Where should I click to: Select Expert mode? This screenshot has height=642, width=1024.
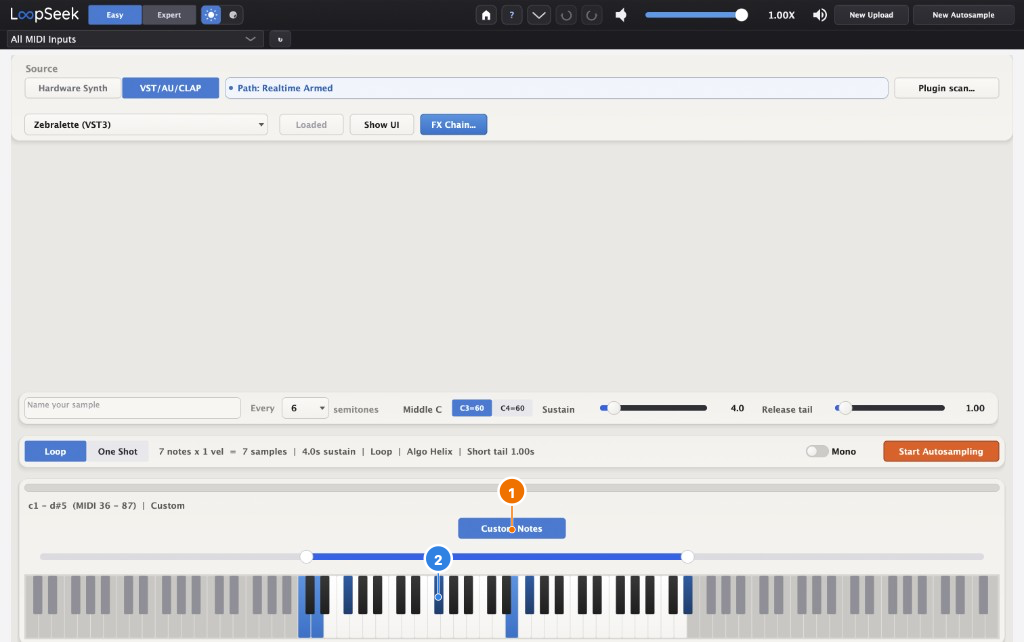tap(169, 14)
